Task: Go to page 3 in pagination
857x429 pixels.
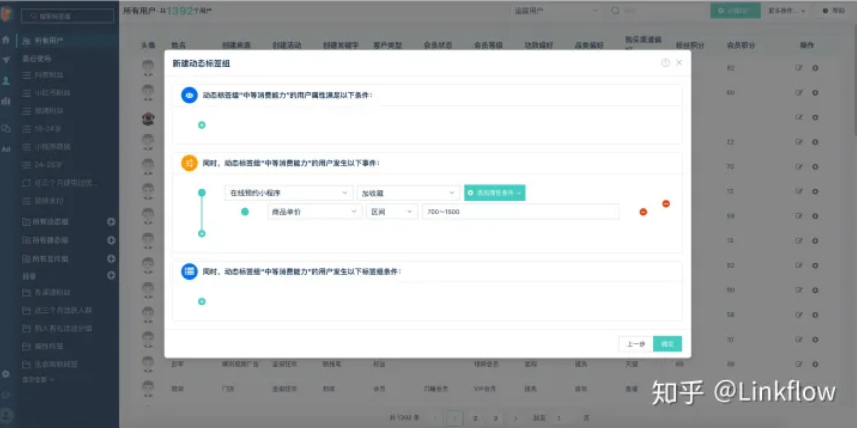Action: pyautogui.click(x=495, y=418)
